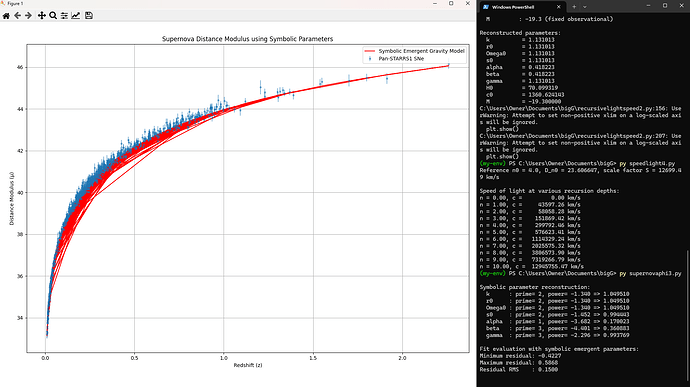Click the red line swatch in legend
The height and width of the screenshot is (387, 690).
point(369,51)
